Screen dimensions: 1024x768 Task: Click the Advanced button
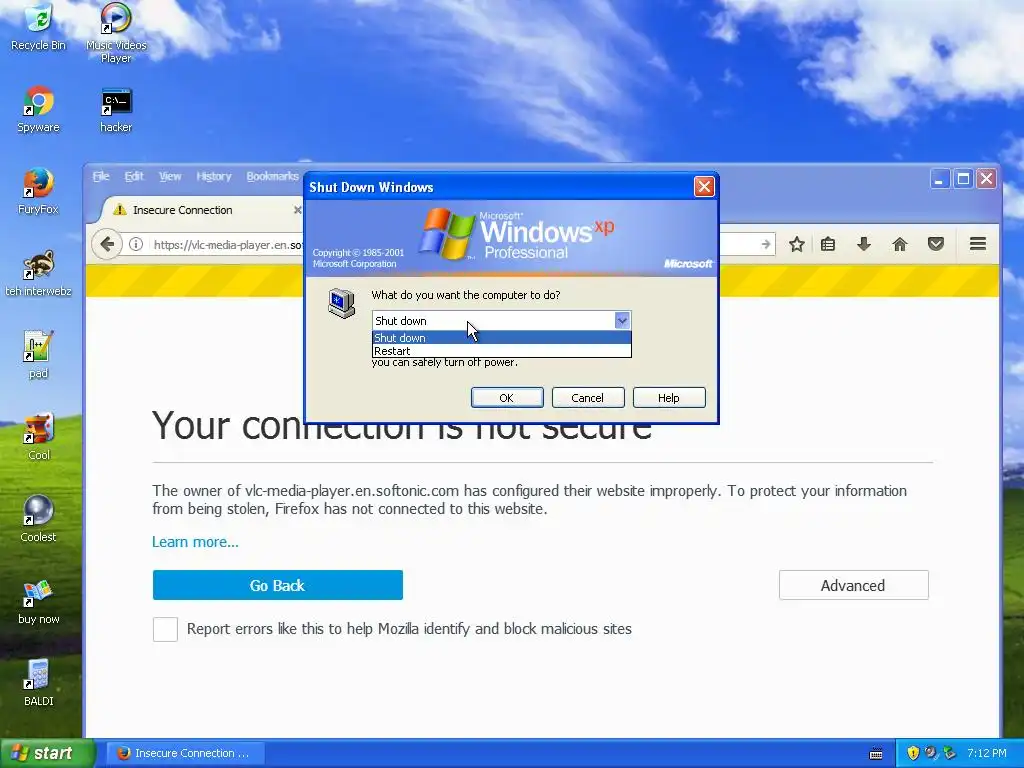(x=854, y=585)
